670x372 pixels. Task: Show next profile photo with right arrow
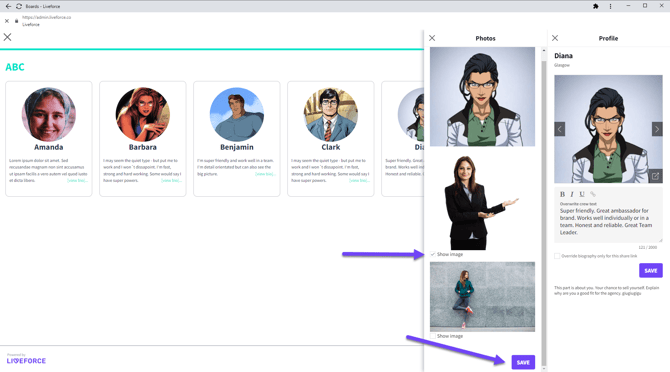point(657,129)
